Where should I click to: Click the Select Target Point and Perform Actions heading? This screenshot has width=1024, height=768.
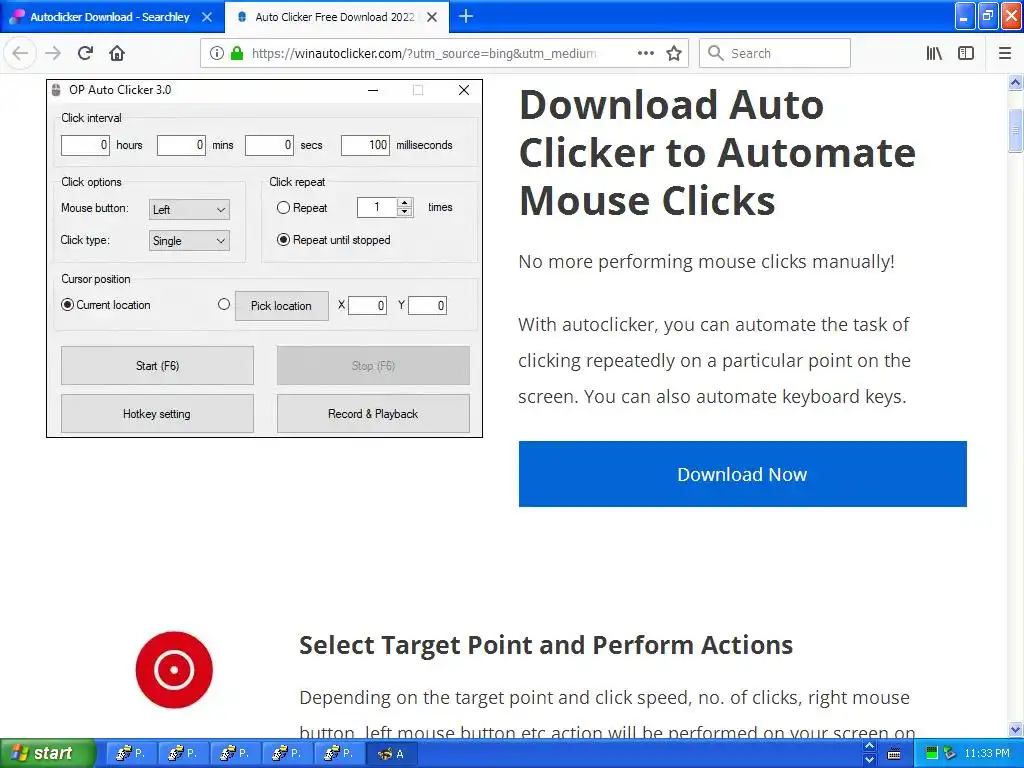tap(546, 645)
